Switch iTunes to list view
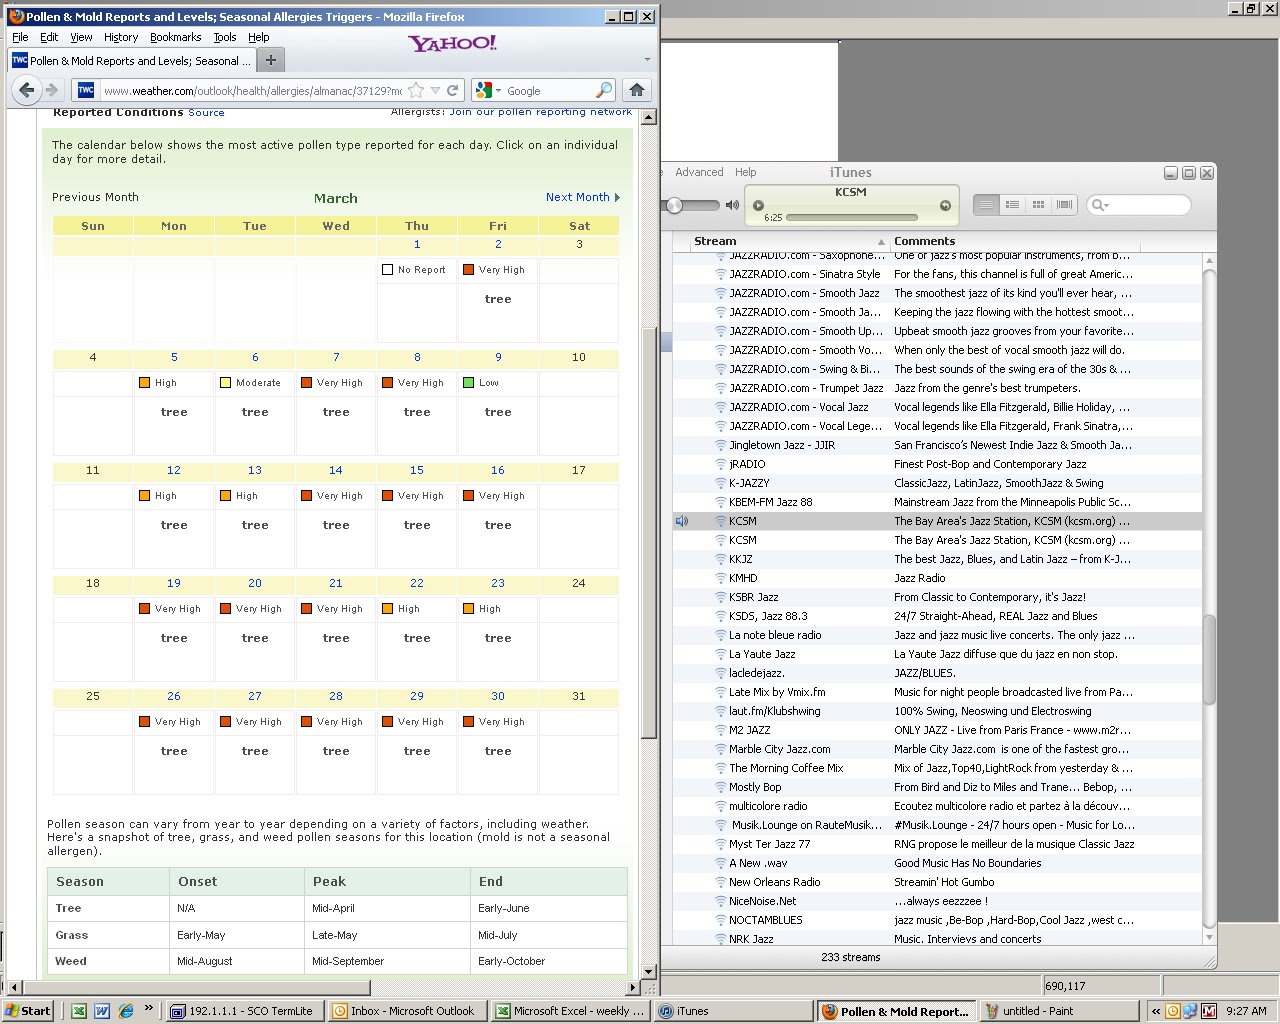Screen dimensions: 1280x1024 (x=986, y=205)
